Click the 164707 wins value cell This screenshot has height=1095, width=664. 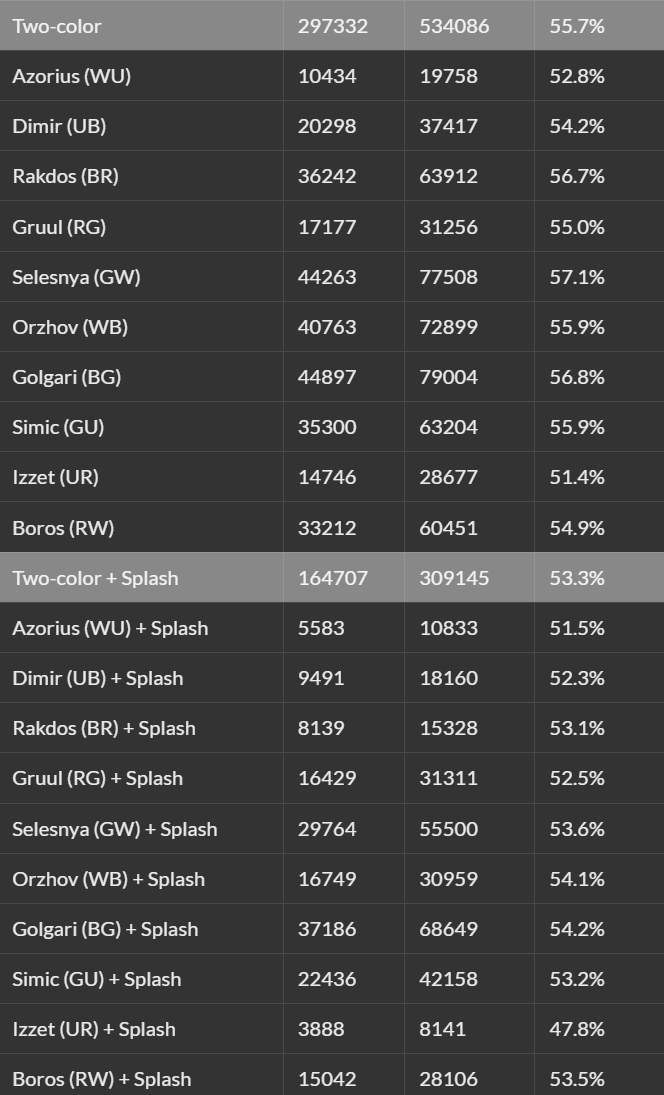[333, 578]
